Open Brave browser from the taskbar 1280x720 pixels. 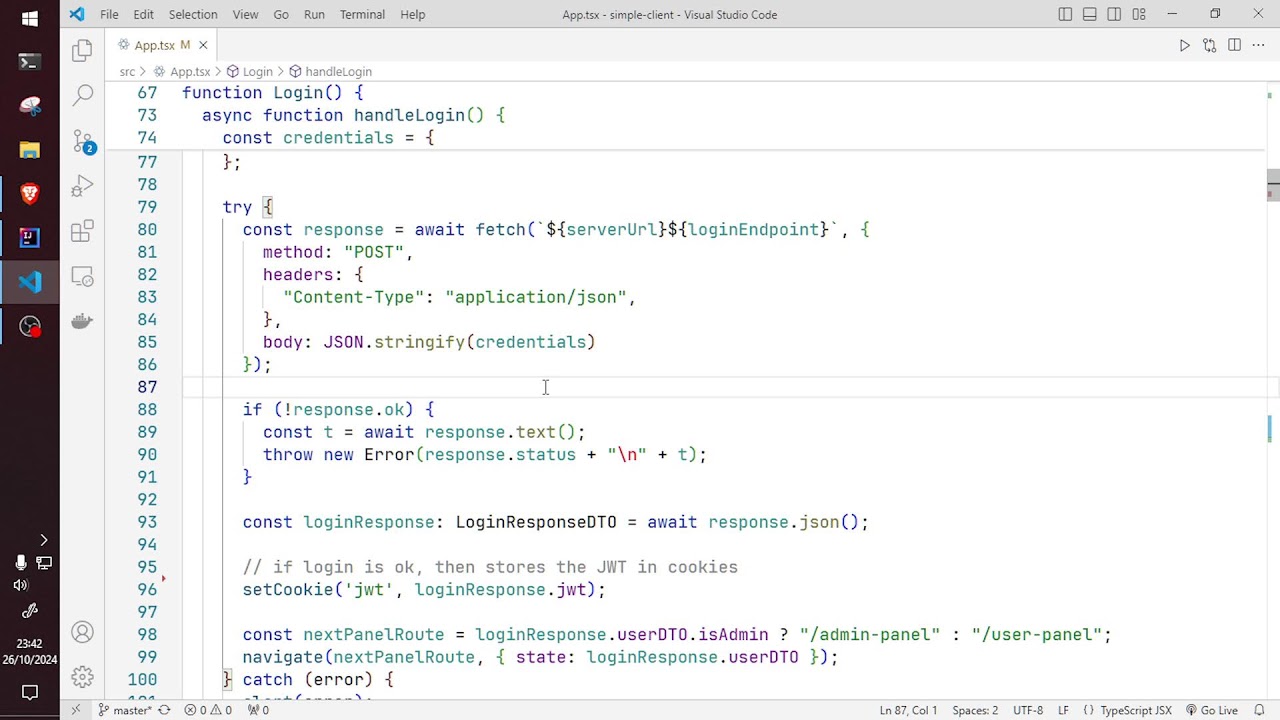[29, 194]
